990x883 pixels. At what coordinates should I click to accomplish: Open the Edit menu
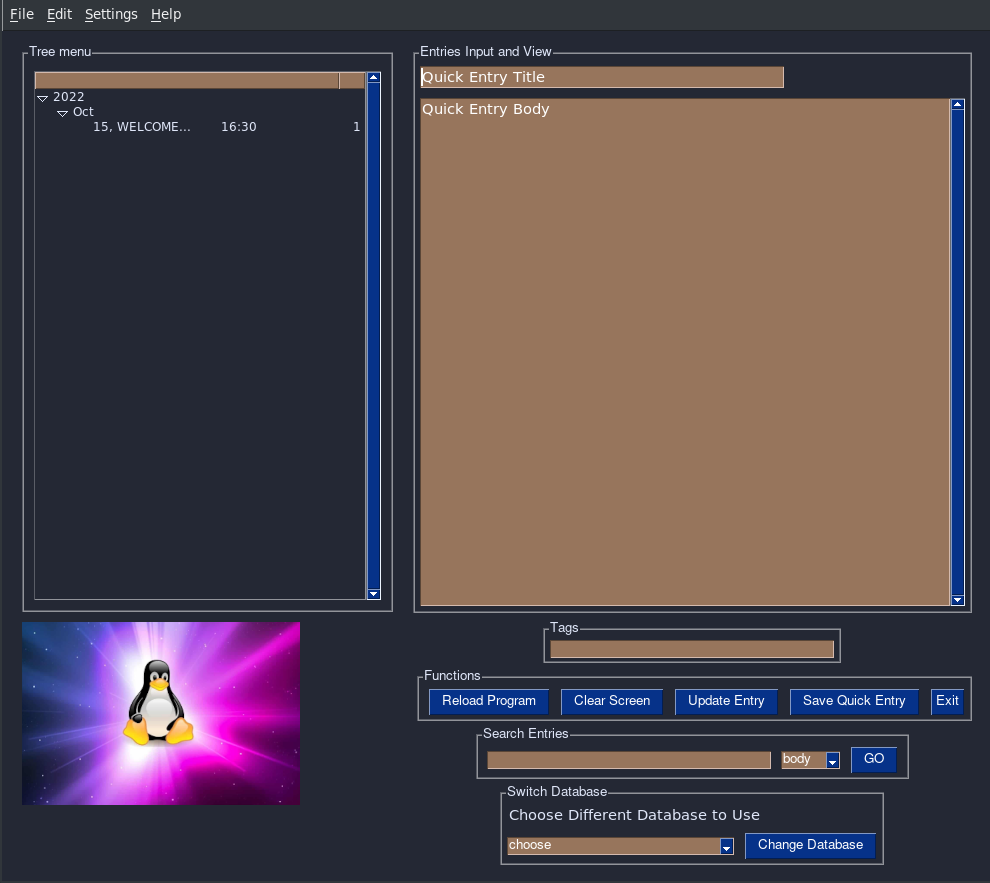click(59, 14)
